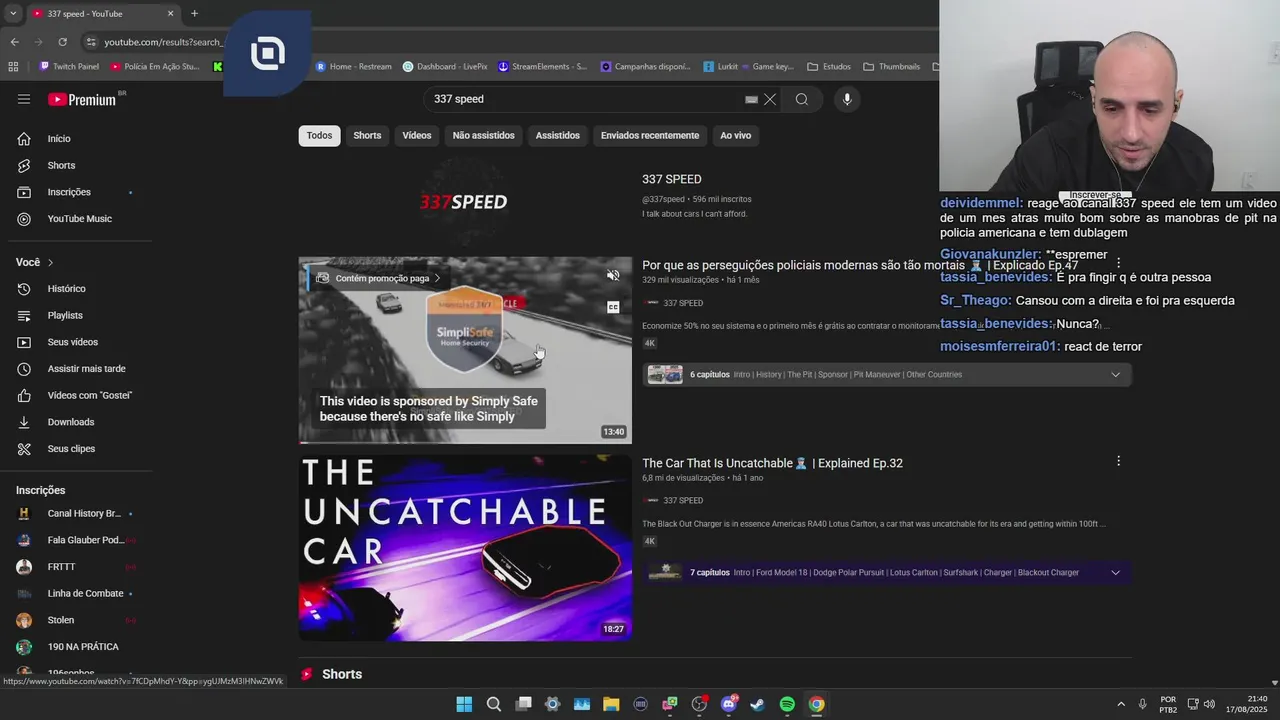
Task: Go to the YouTube Premium home logo
Action: [x=82, y=99]
